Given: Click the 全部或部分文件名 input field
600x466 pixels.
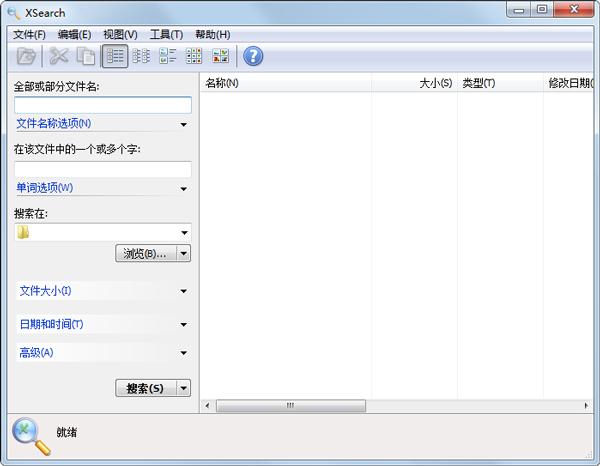Looking at the screenshot, I should [102, 105].
